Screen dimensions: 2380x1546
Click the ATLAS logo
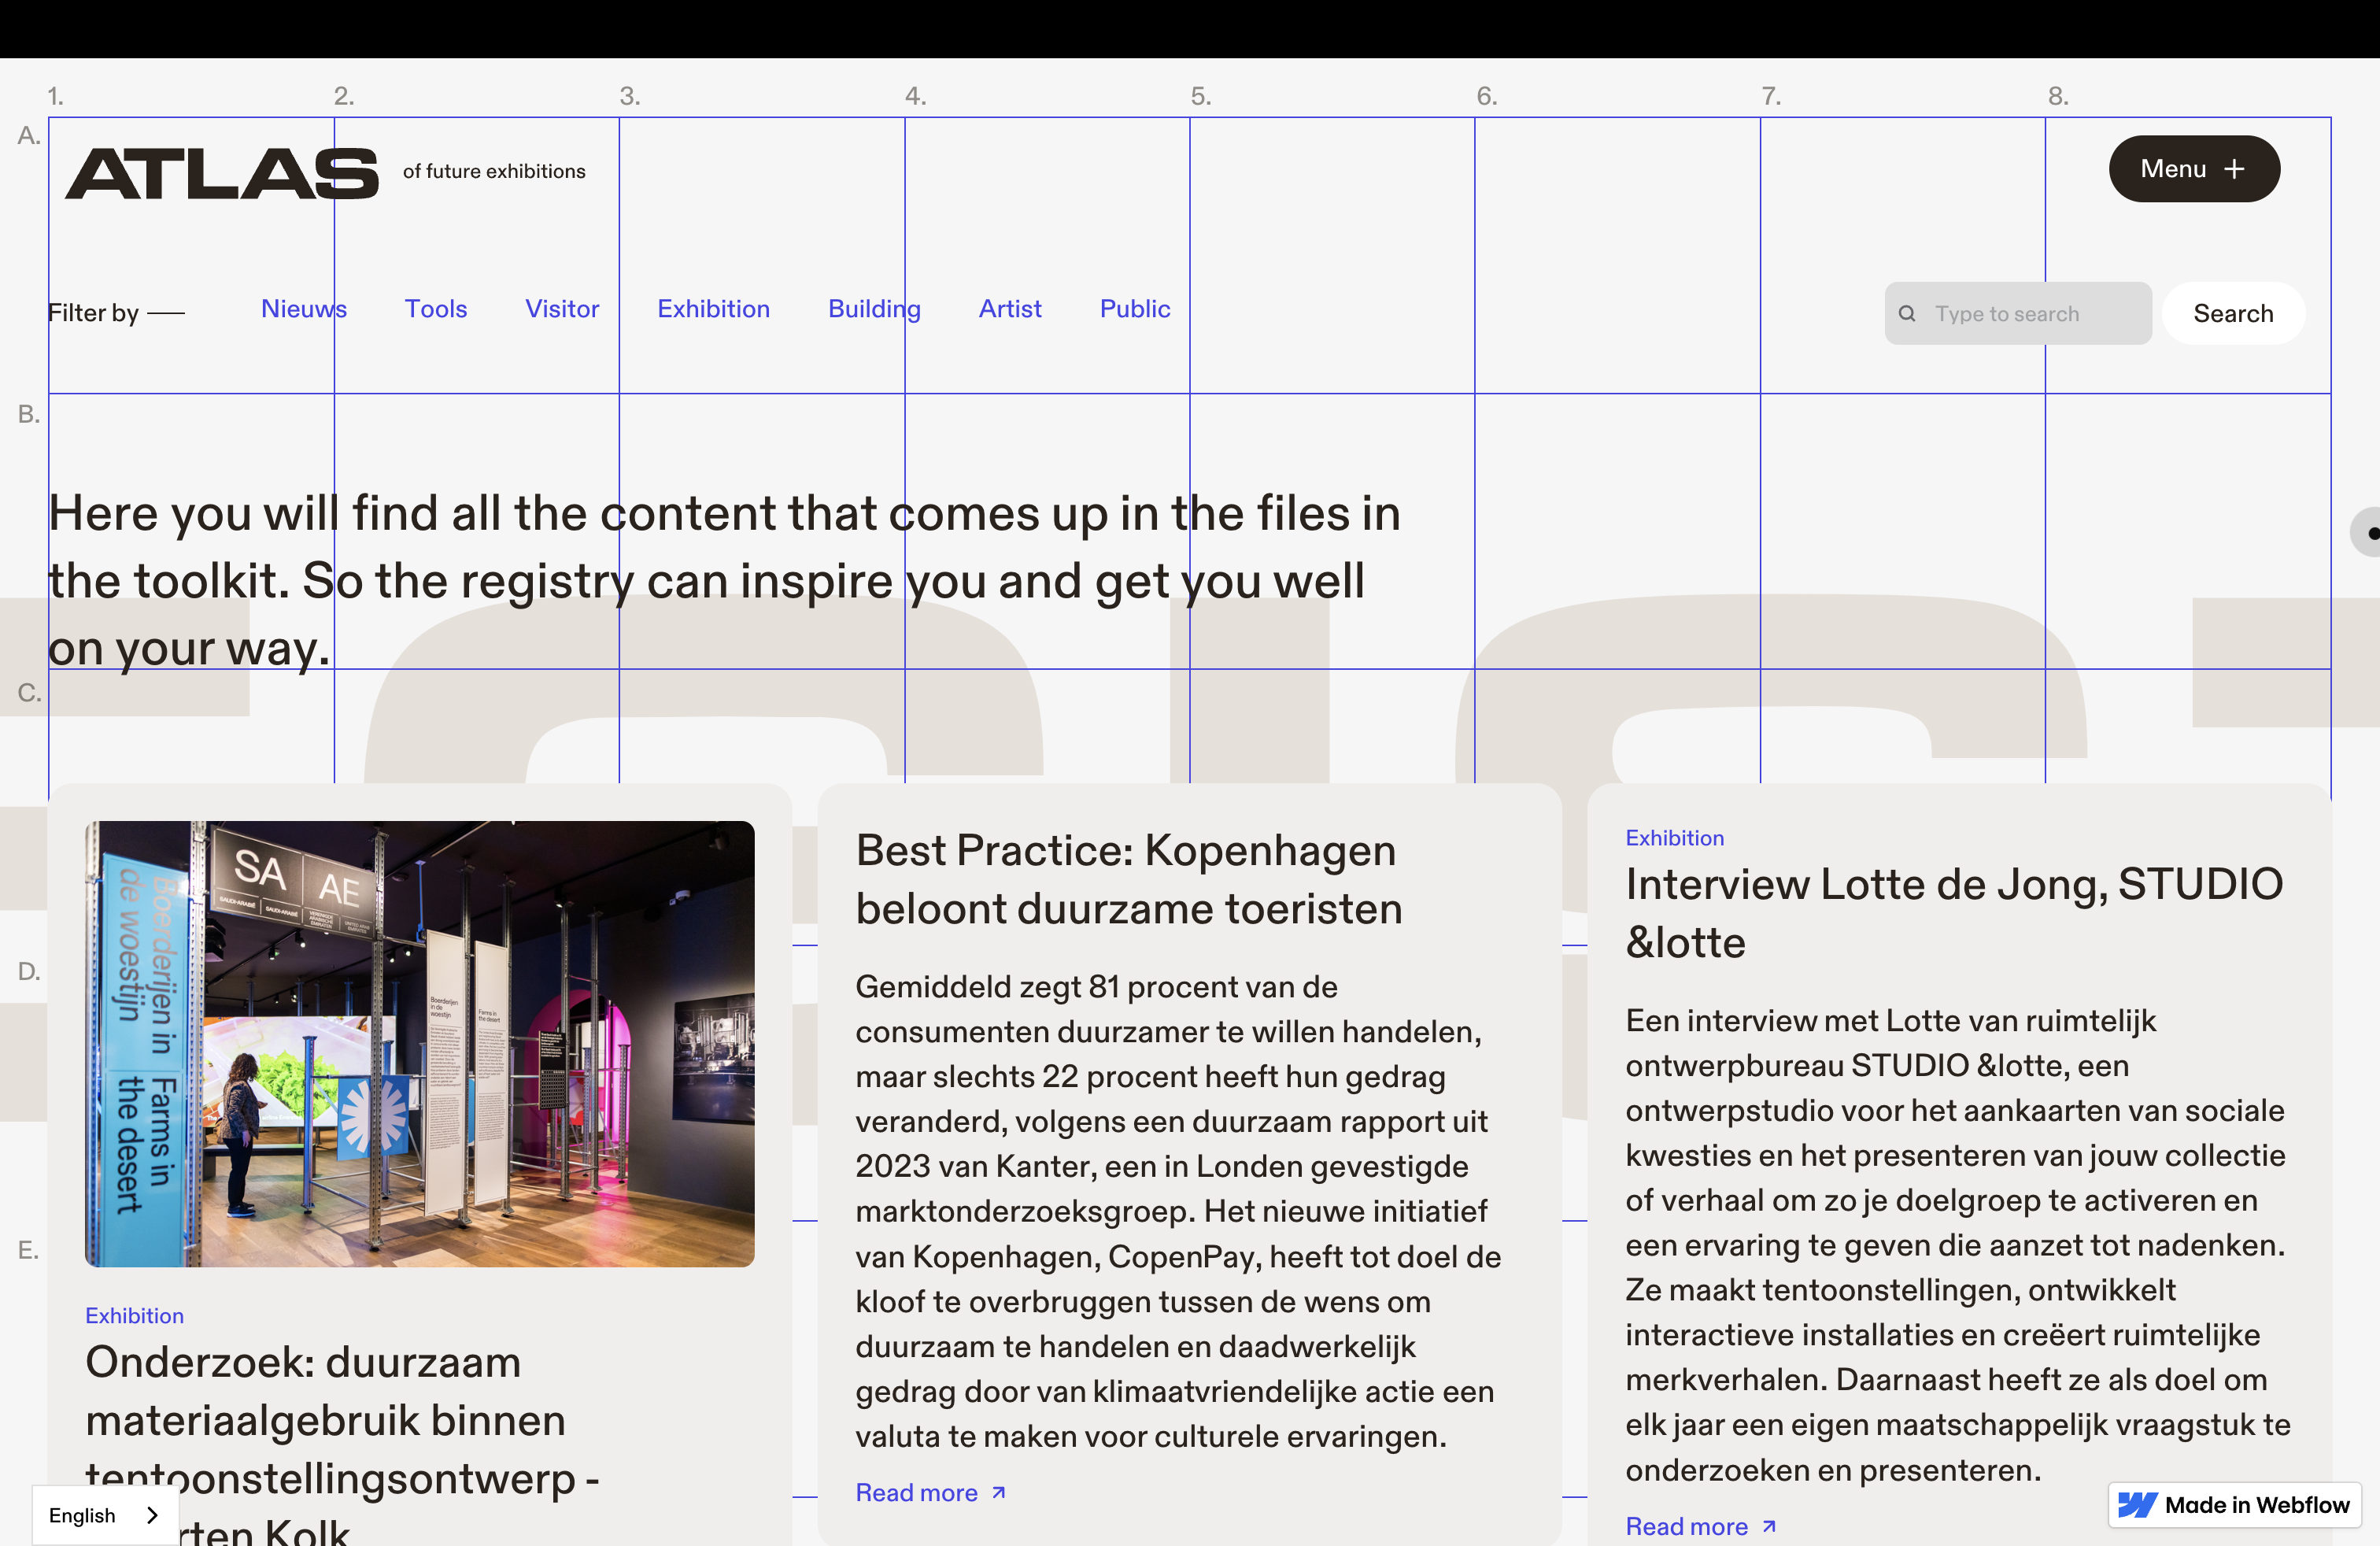[x=221, y=173]
